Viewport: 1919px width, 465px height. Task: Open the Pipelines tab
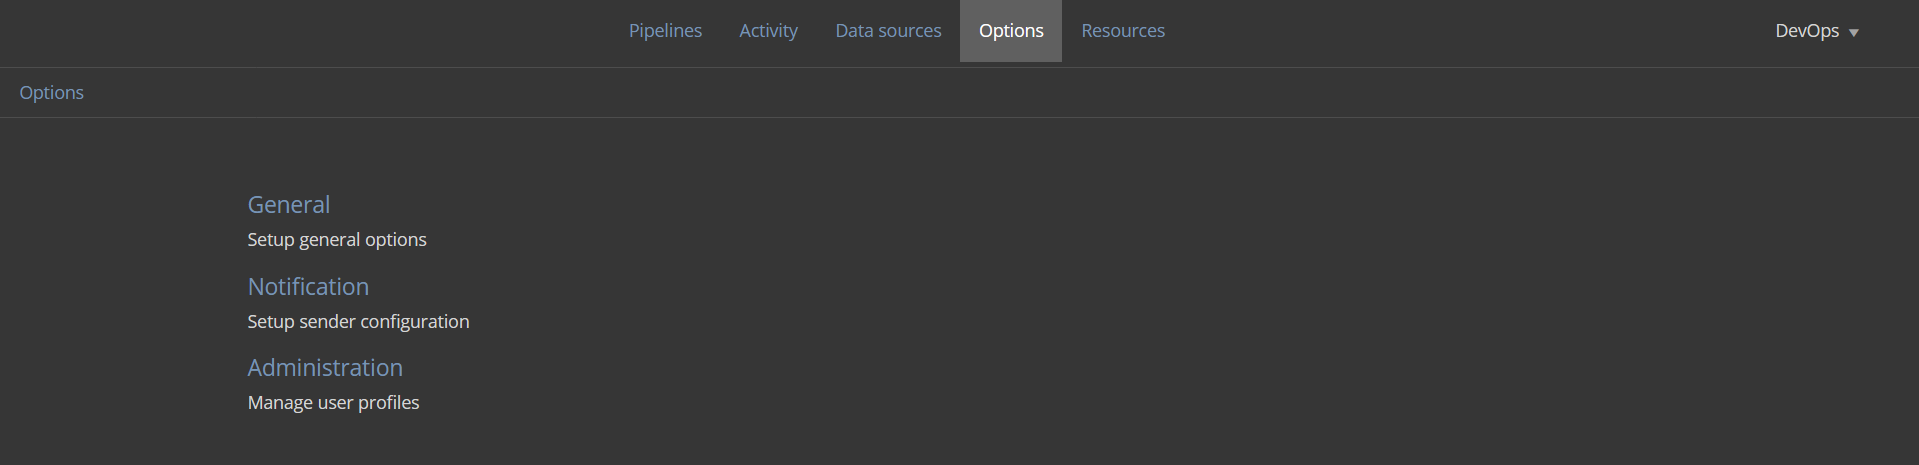(x=665, y=31)
